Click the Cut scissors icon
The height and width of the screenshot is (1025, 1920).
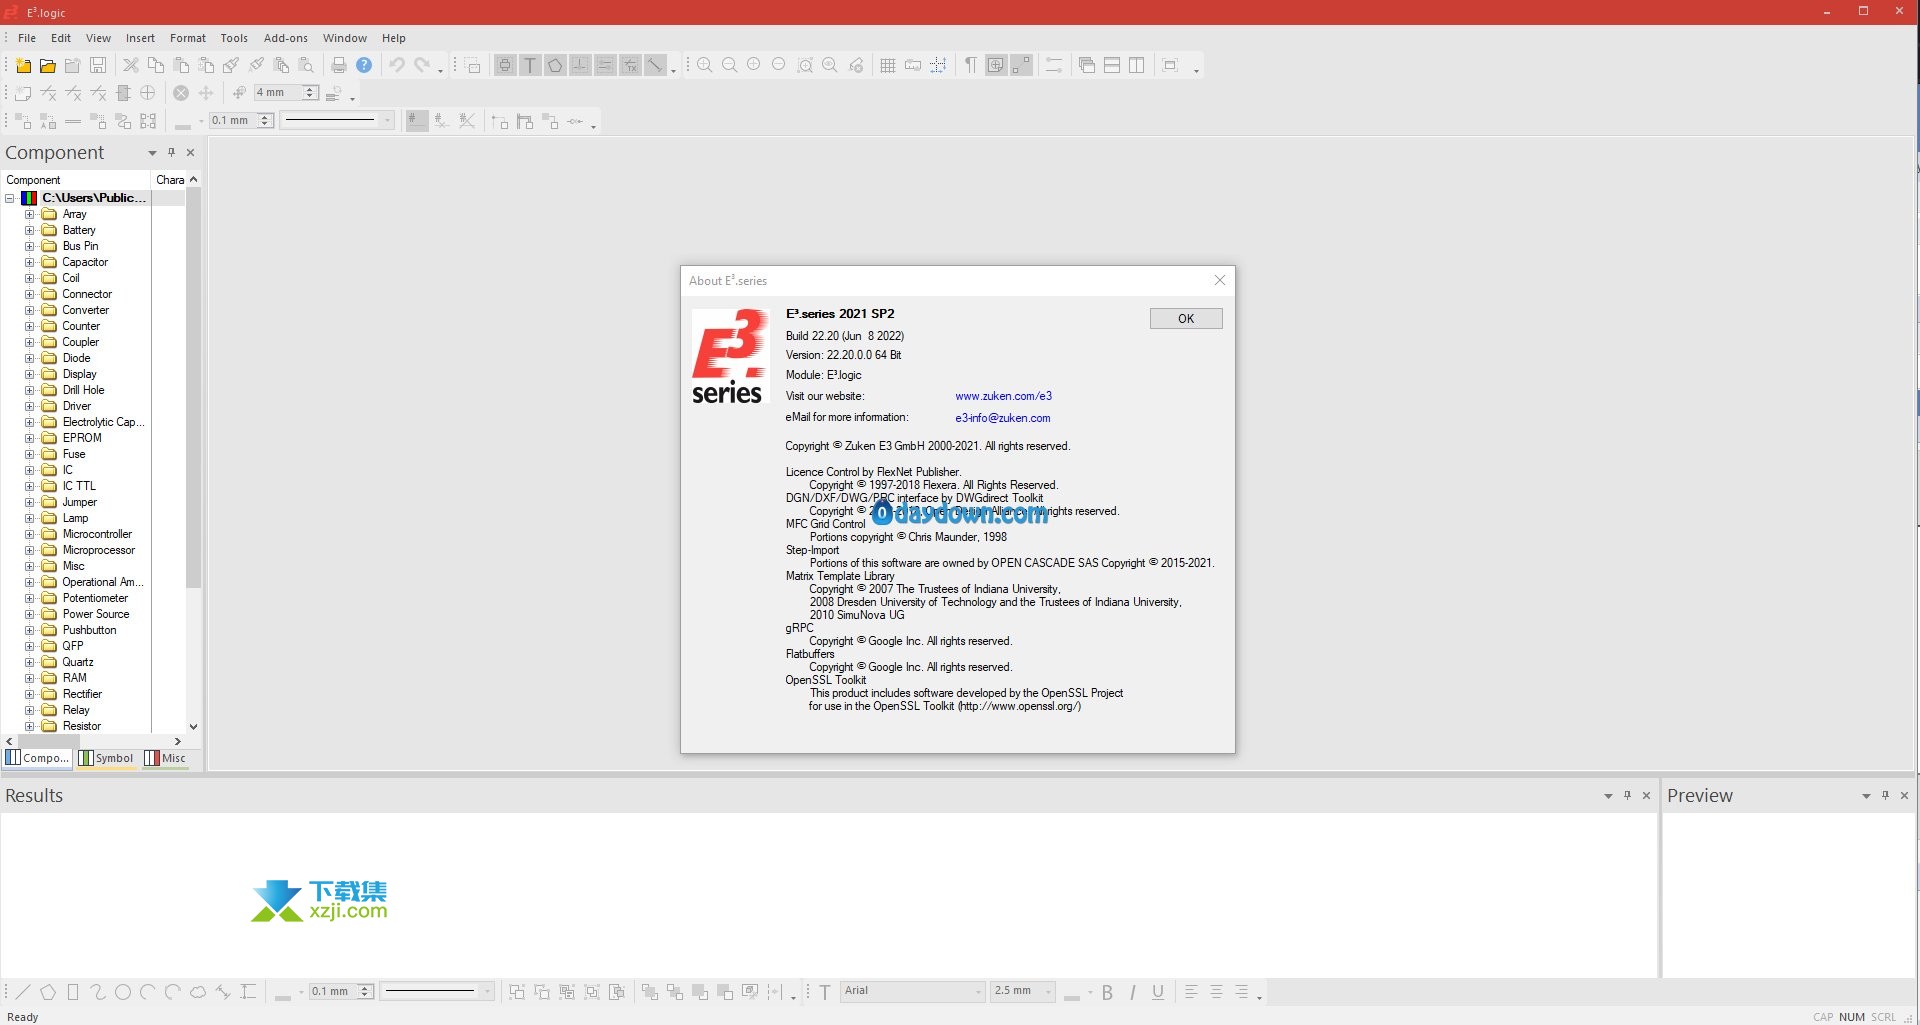131,66
